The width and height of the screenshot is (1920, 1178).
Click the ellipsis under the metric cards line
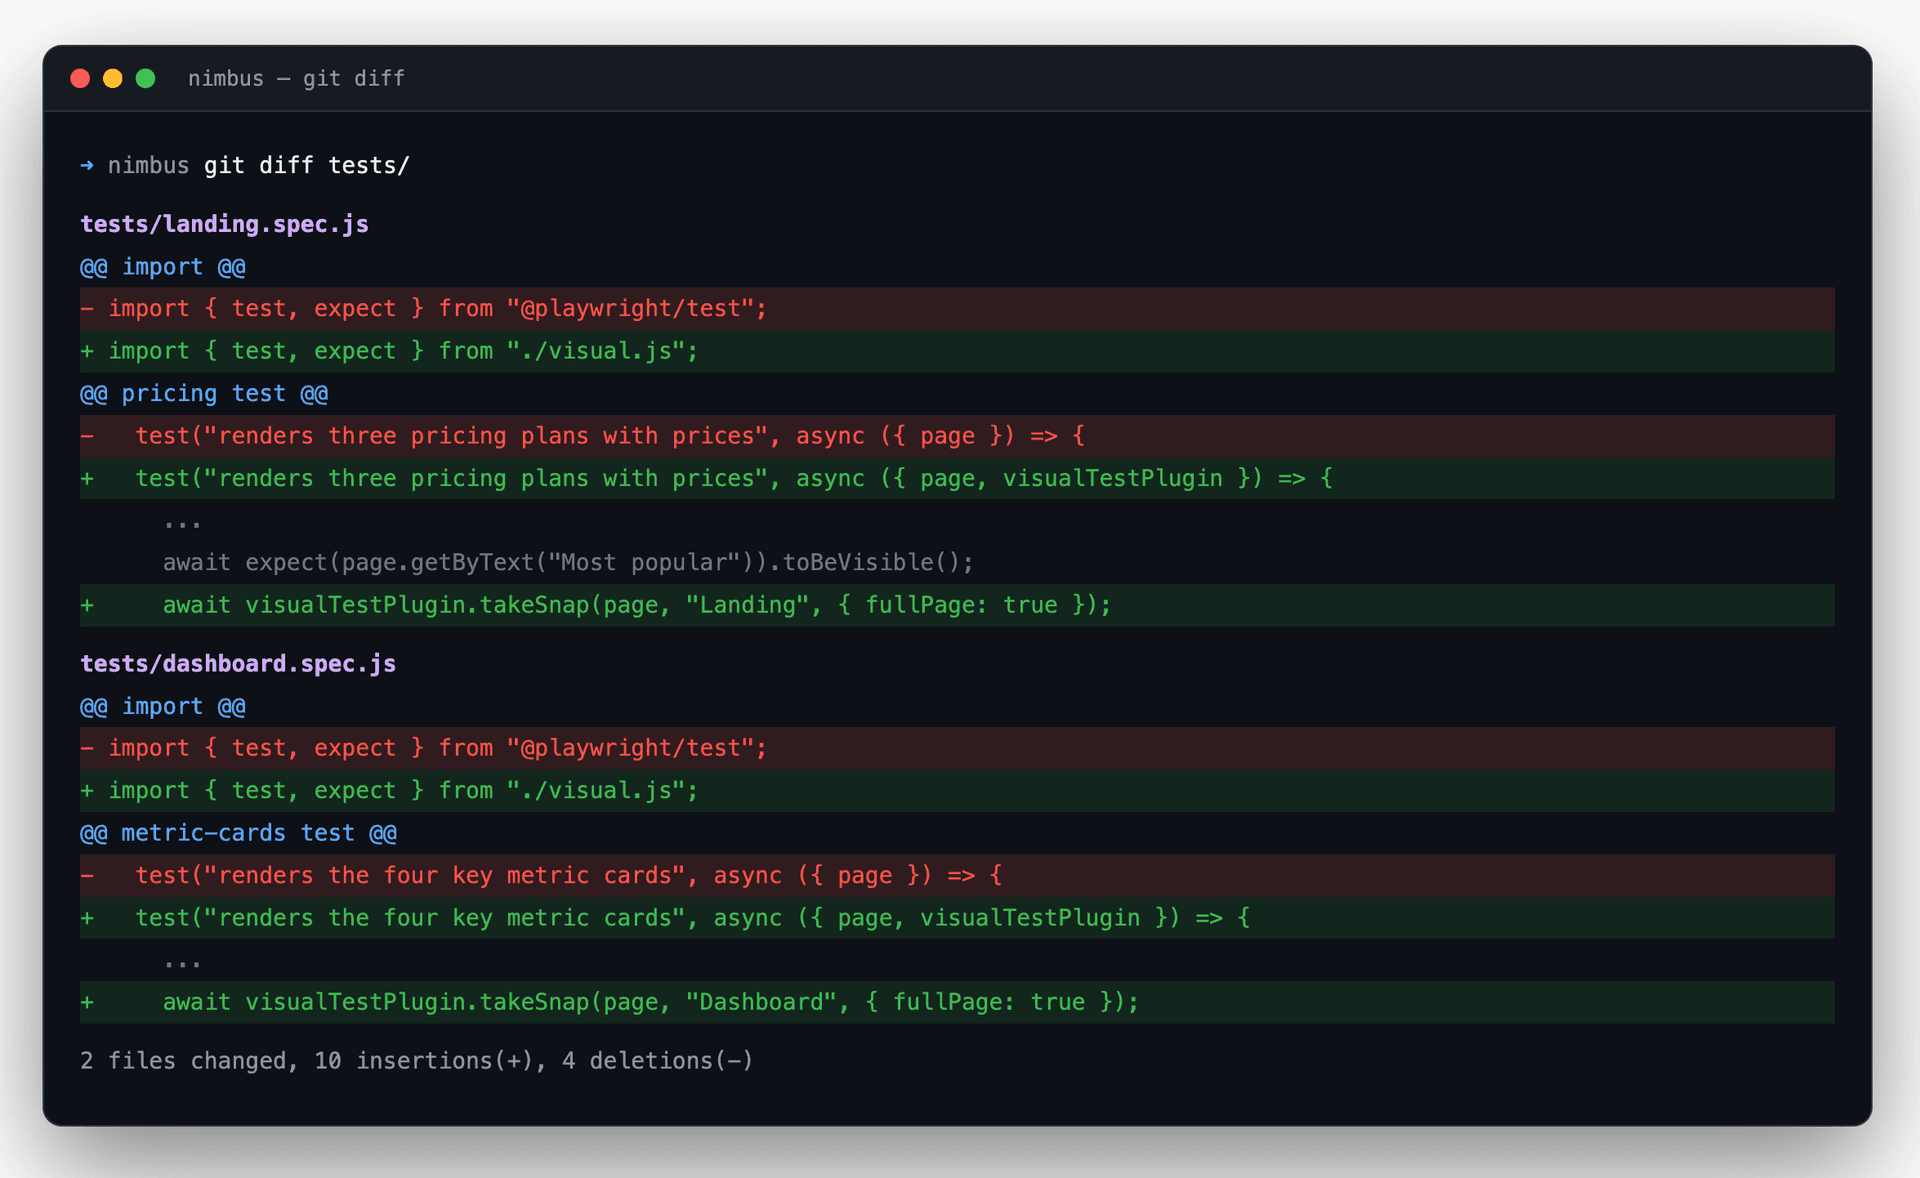coord(182,964)
